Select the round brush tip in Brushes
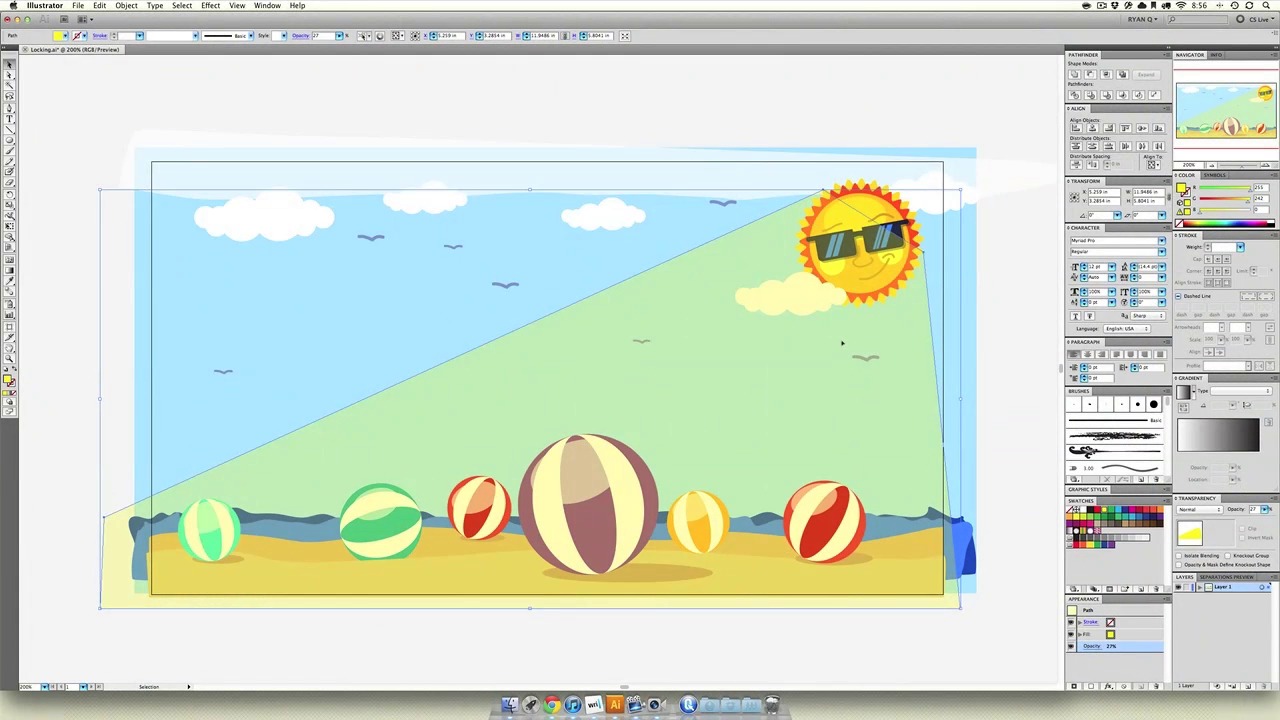Screen dimensions: 1280x720 [x=1153, y=404]
